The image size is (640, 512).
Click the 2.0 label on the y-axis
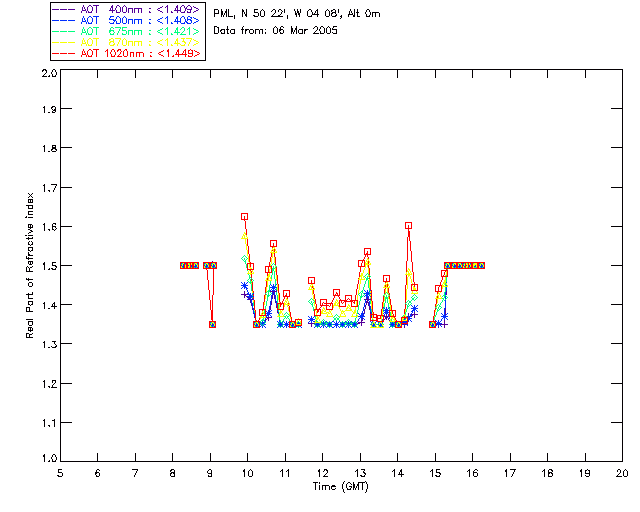(49, 73)
